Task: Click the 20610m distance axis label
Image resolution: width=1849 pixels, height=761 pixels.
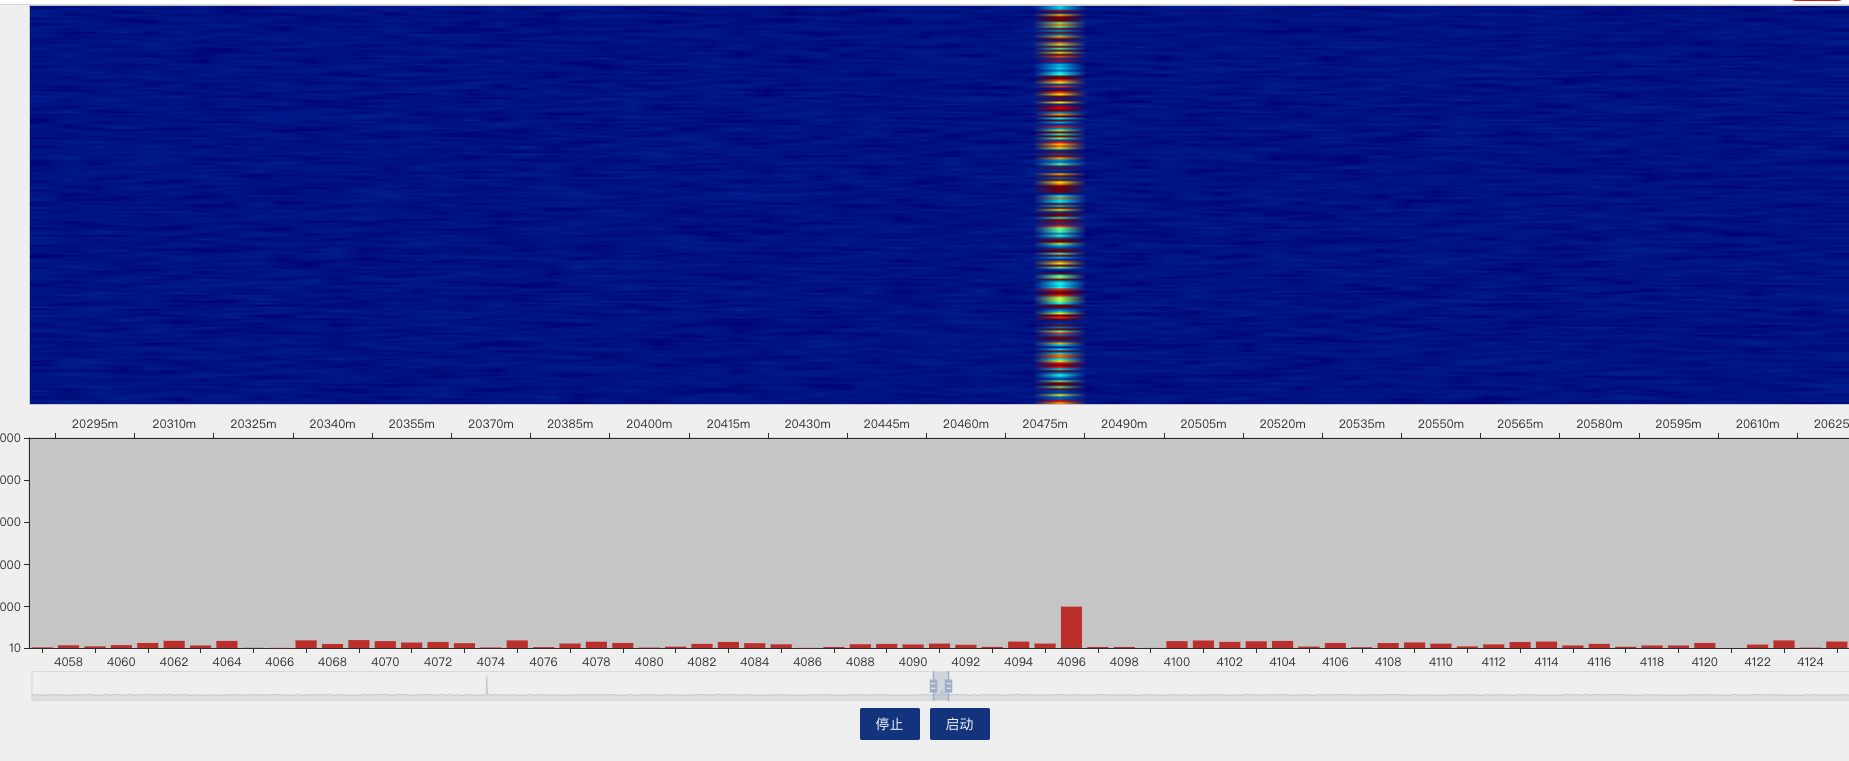Action: point(1757,424)
